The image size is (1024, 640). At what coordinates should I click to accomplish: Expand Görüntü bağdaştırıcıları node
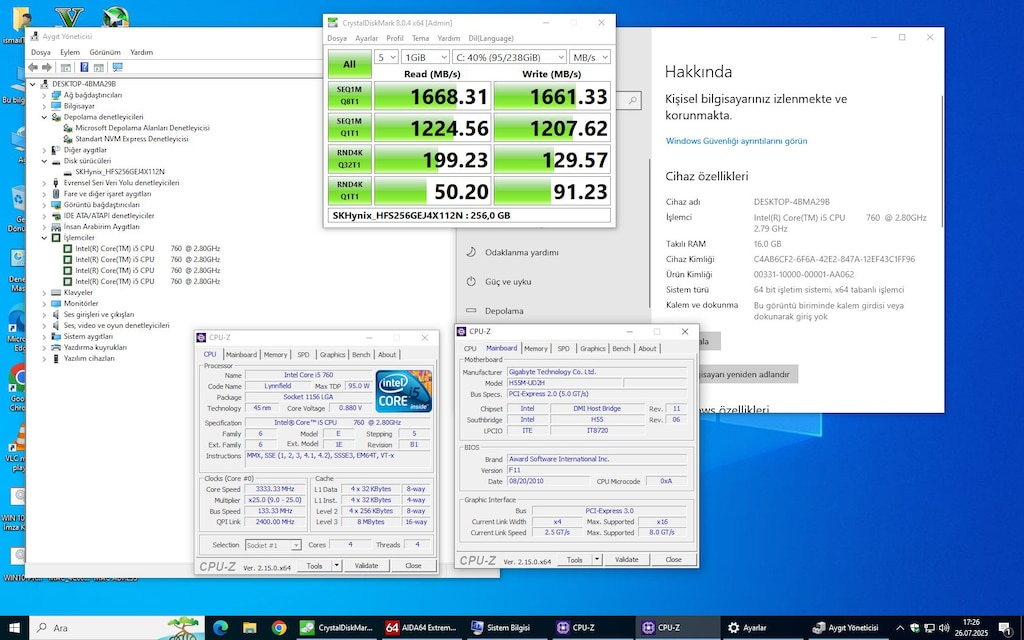coord(44,205)
